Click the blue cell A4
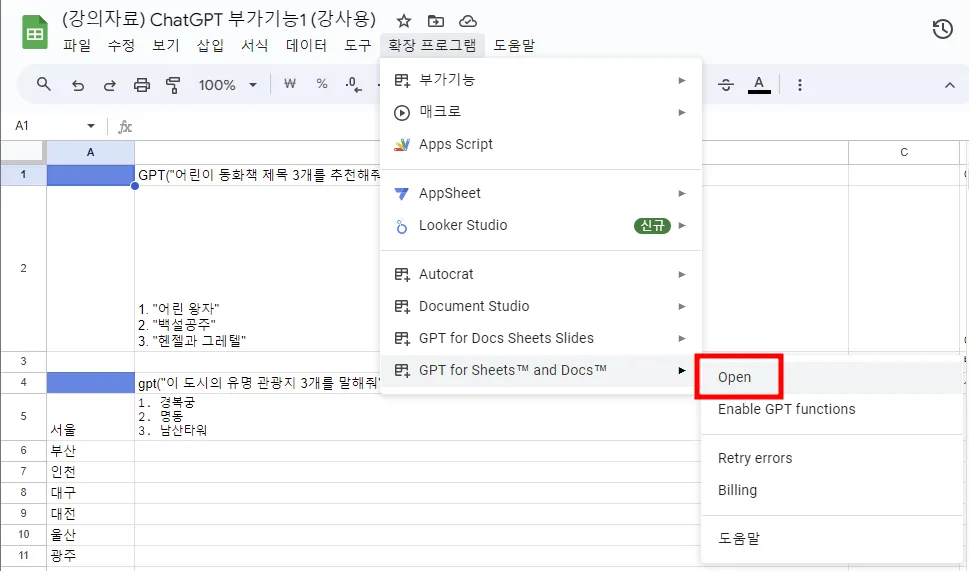Viewport: 969px width, 571px height. (90, 383)
